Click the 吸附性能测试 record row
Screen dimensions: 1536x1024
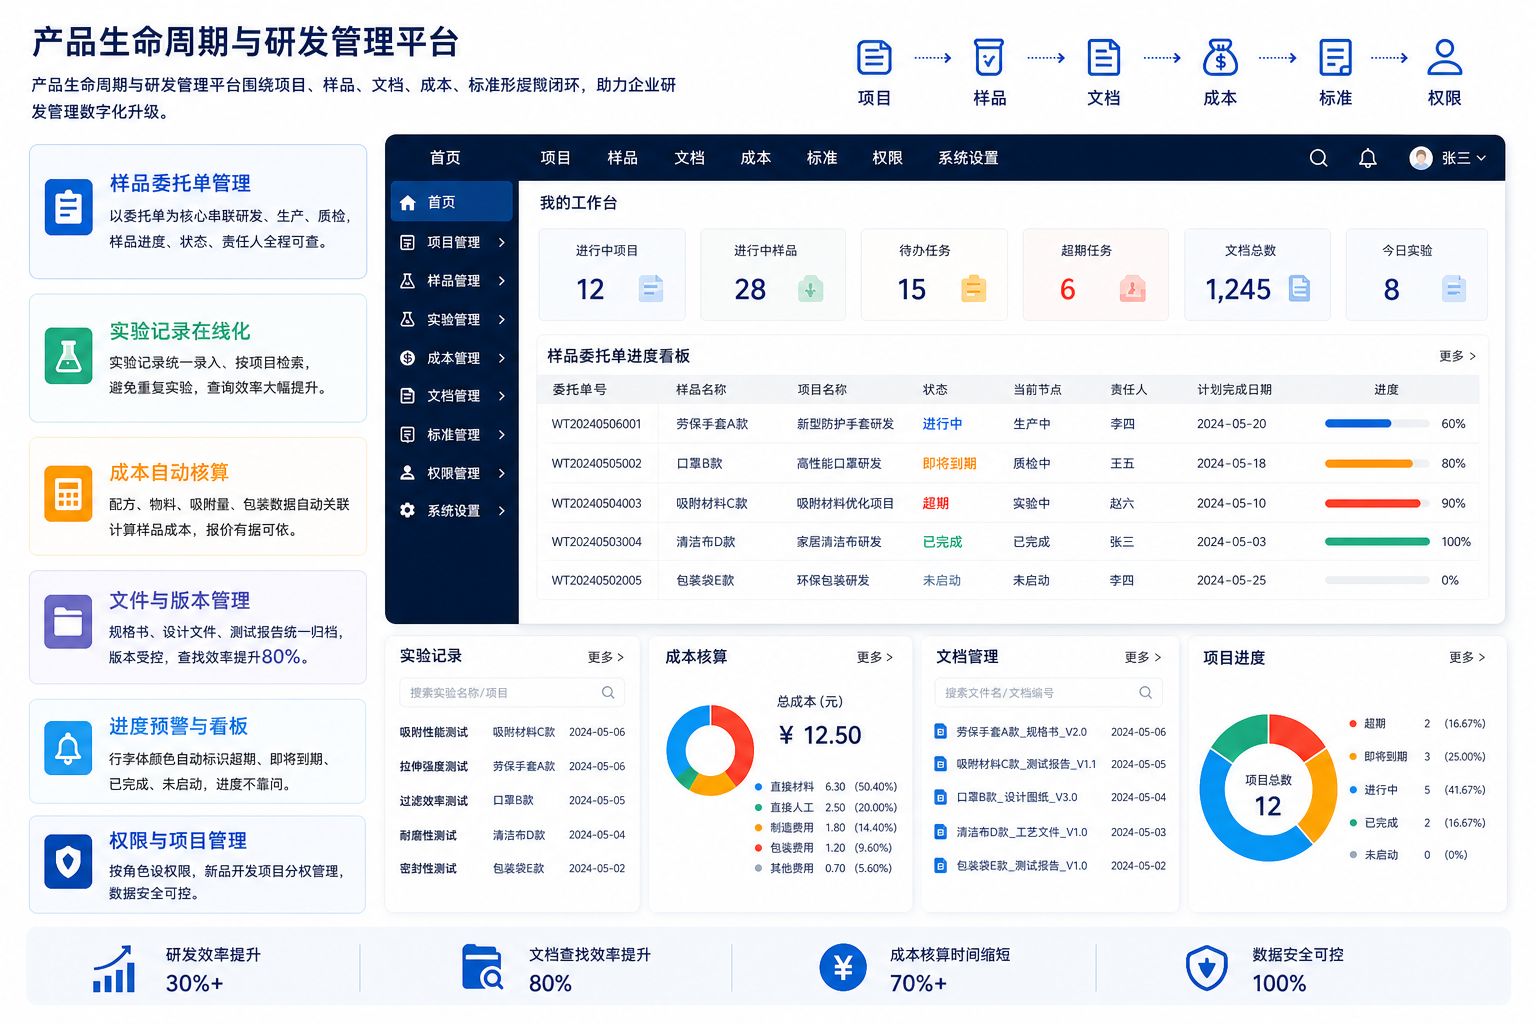(512, 732)
